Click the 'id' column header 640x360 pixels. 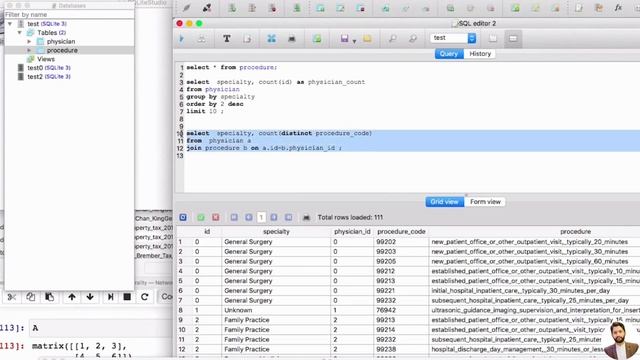click(207, 231)
